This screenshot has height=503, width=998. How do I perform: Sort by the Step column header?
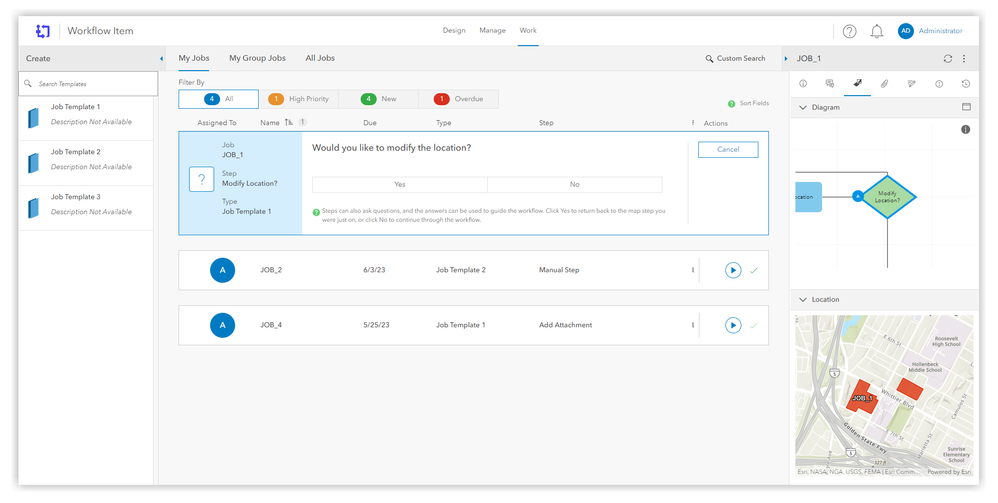coord(546,123)
